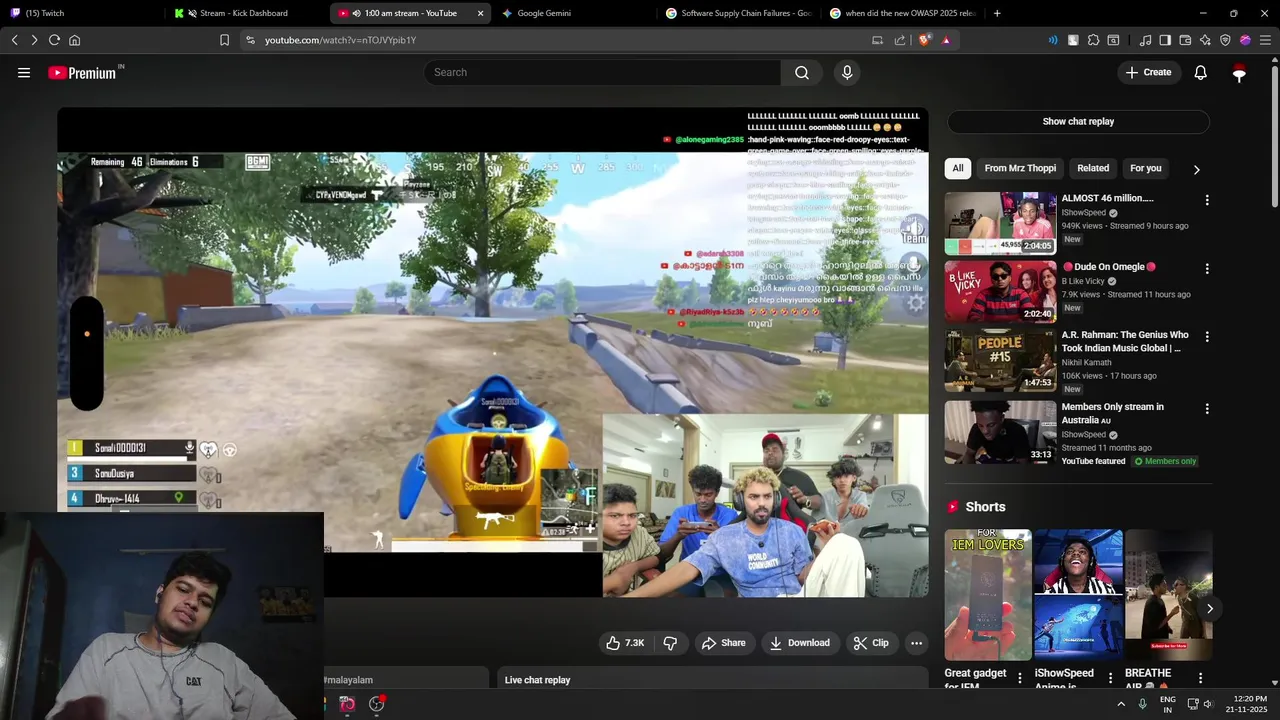
Task: Open Brave playlist music note icon
Action: [x=1145, y=40]
